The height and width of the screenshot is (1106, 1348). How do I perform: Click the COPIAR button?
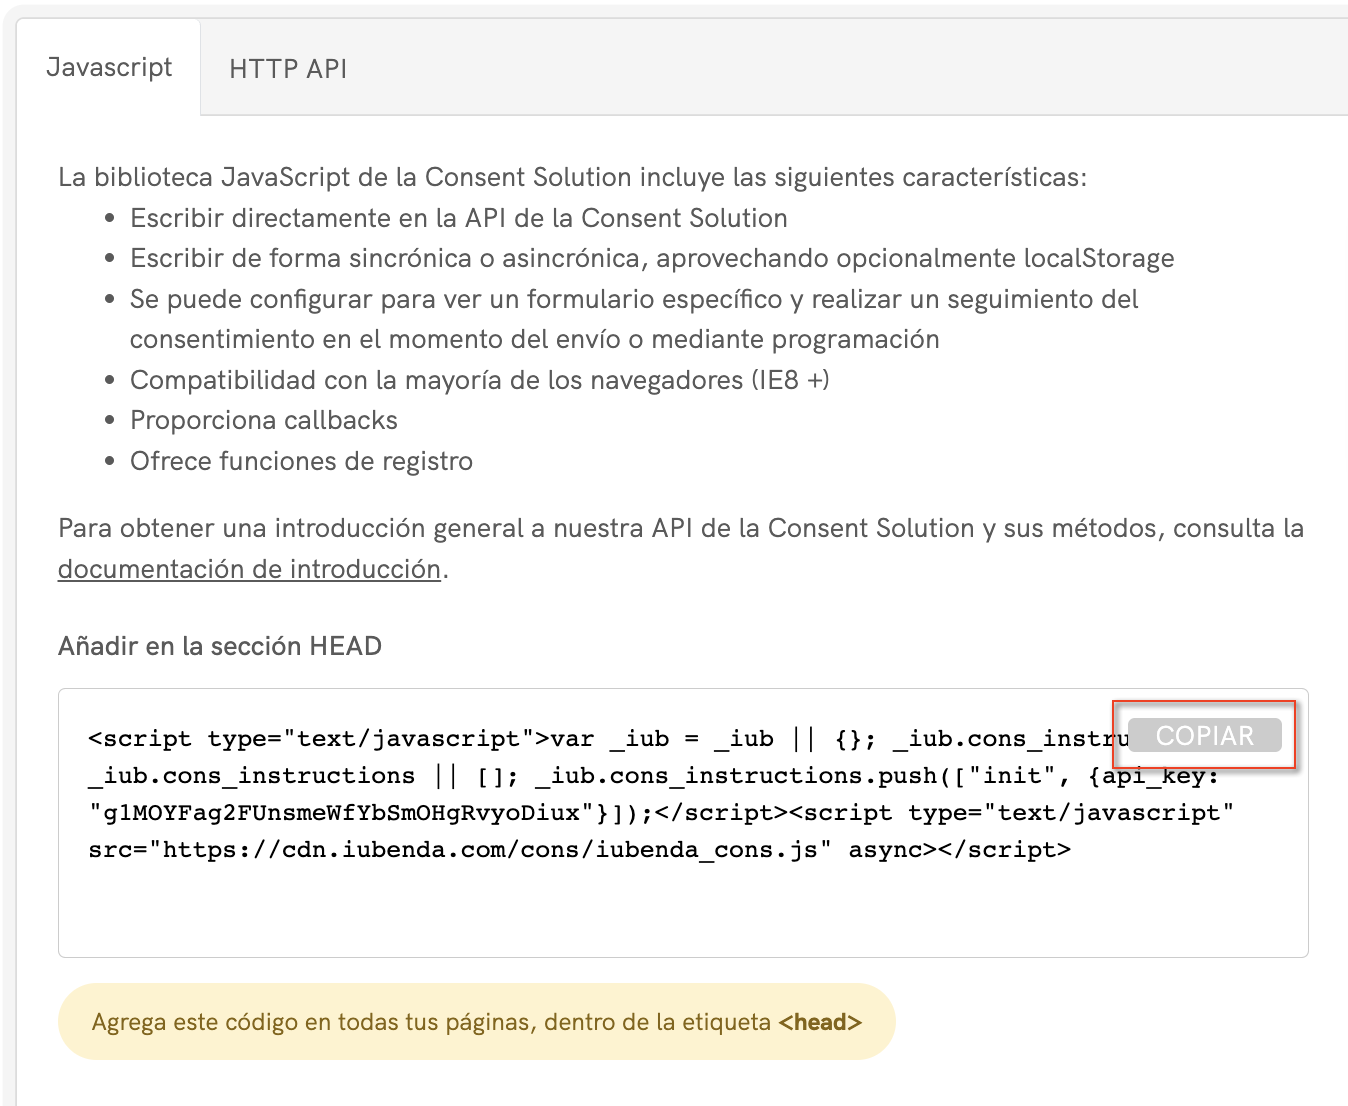coord(1204,735)
